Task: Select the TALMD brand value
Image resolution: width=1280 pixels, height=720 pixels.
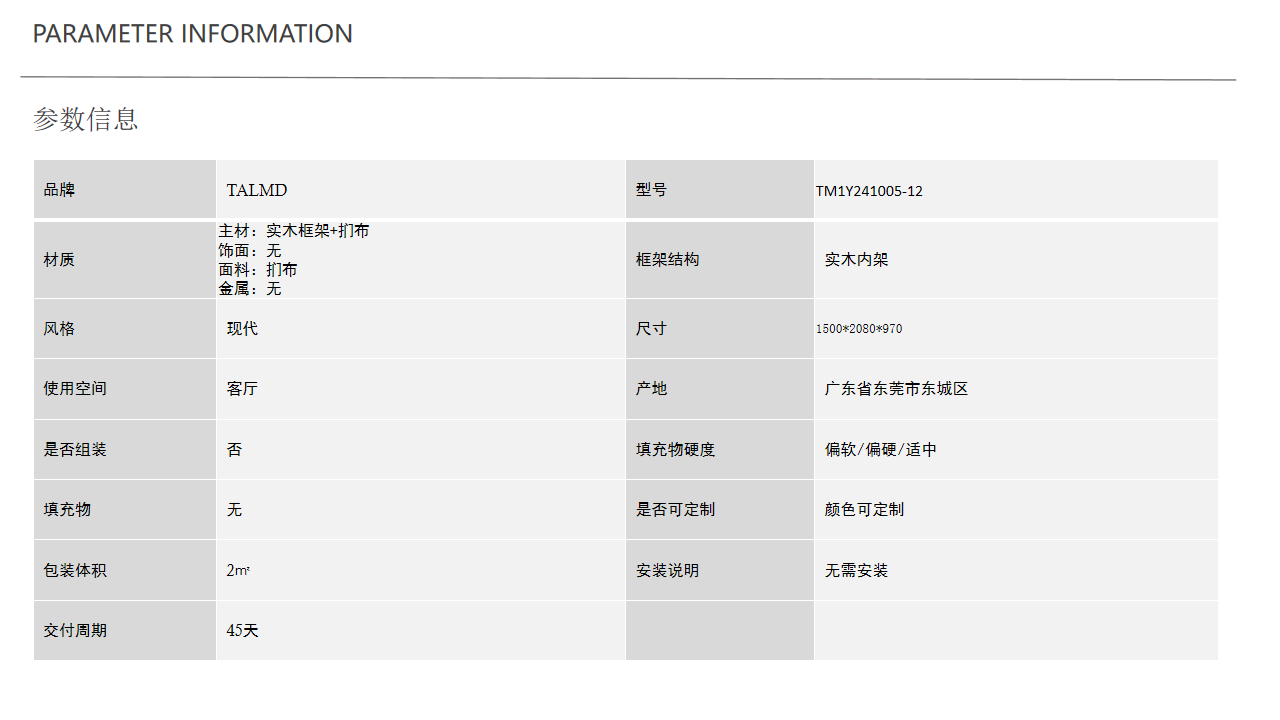Action: (257, 190)
